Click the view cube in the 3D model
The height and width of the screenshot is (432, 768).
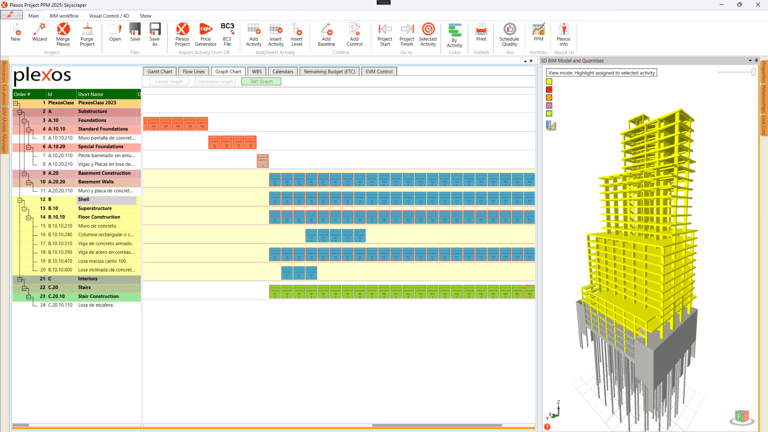pyautogui.click(x=742, y=417)
